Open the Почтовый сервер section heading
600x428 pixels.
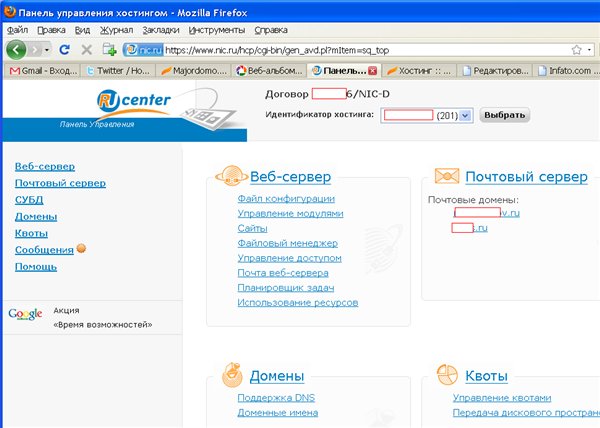tap(526, 177)
